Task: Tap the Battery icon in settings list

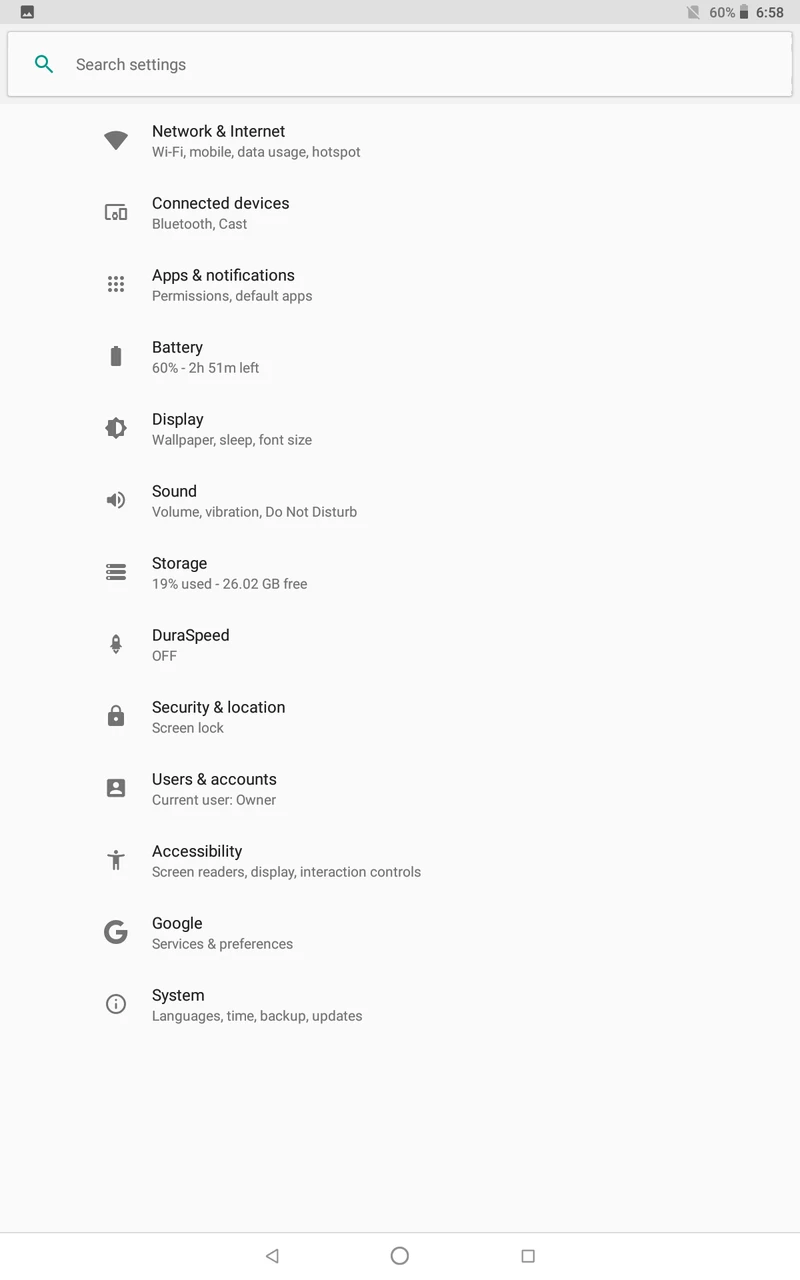Action: [x=116, y=356]
